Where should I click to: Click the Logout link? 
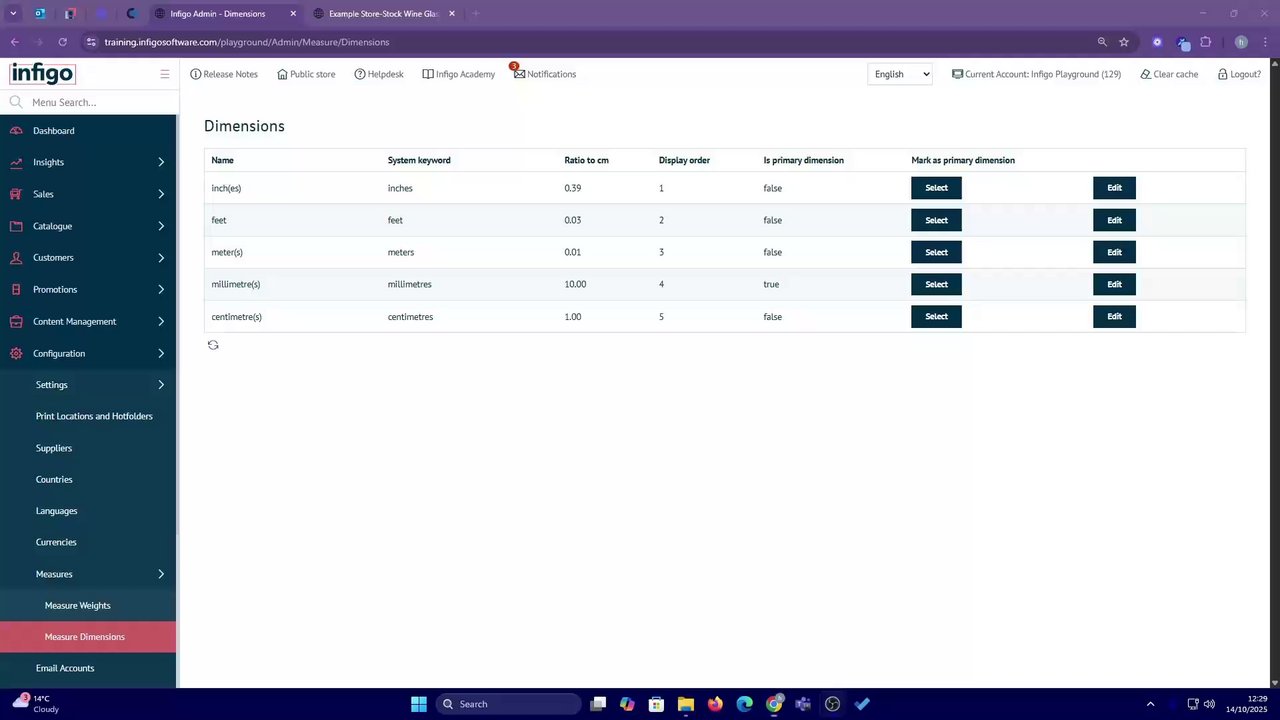click(1239, 74)
